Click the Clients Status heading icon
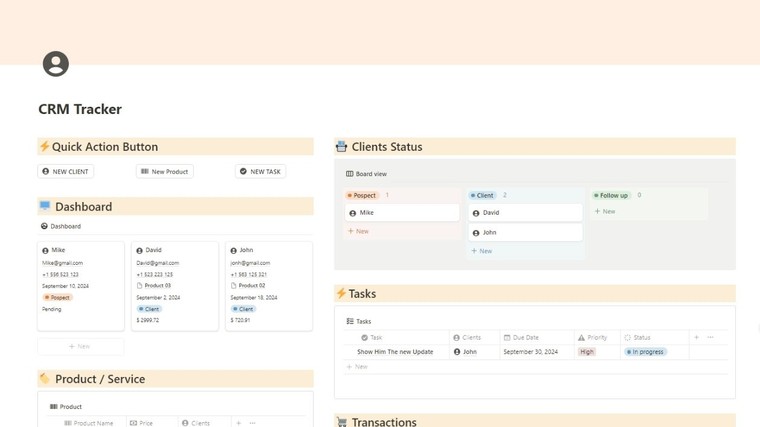 [x=341, y=146]
